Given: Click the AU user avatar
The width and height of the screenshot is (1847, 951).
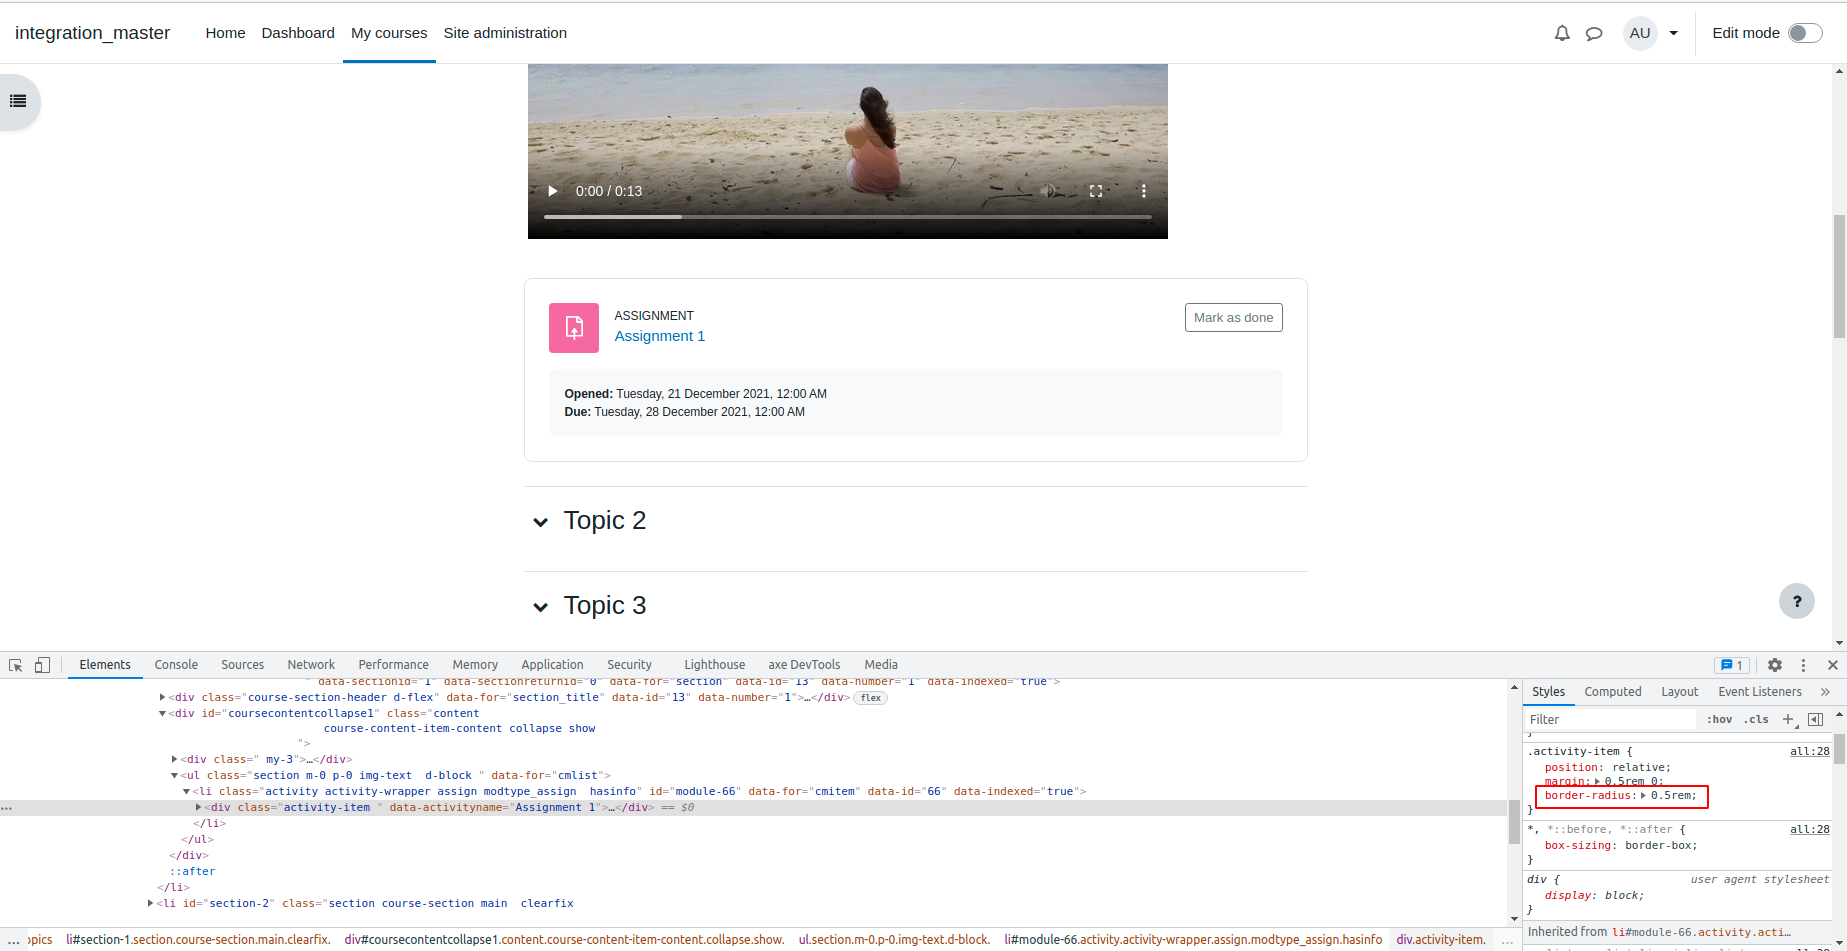Looking at the screenshot, I should click(x=1640, y=33).
